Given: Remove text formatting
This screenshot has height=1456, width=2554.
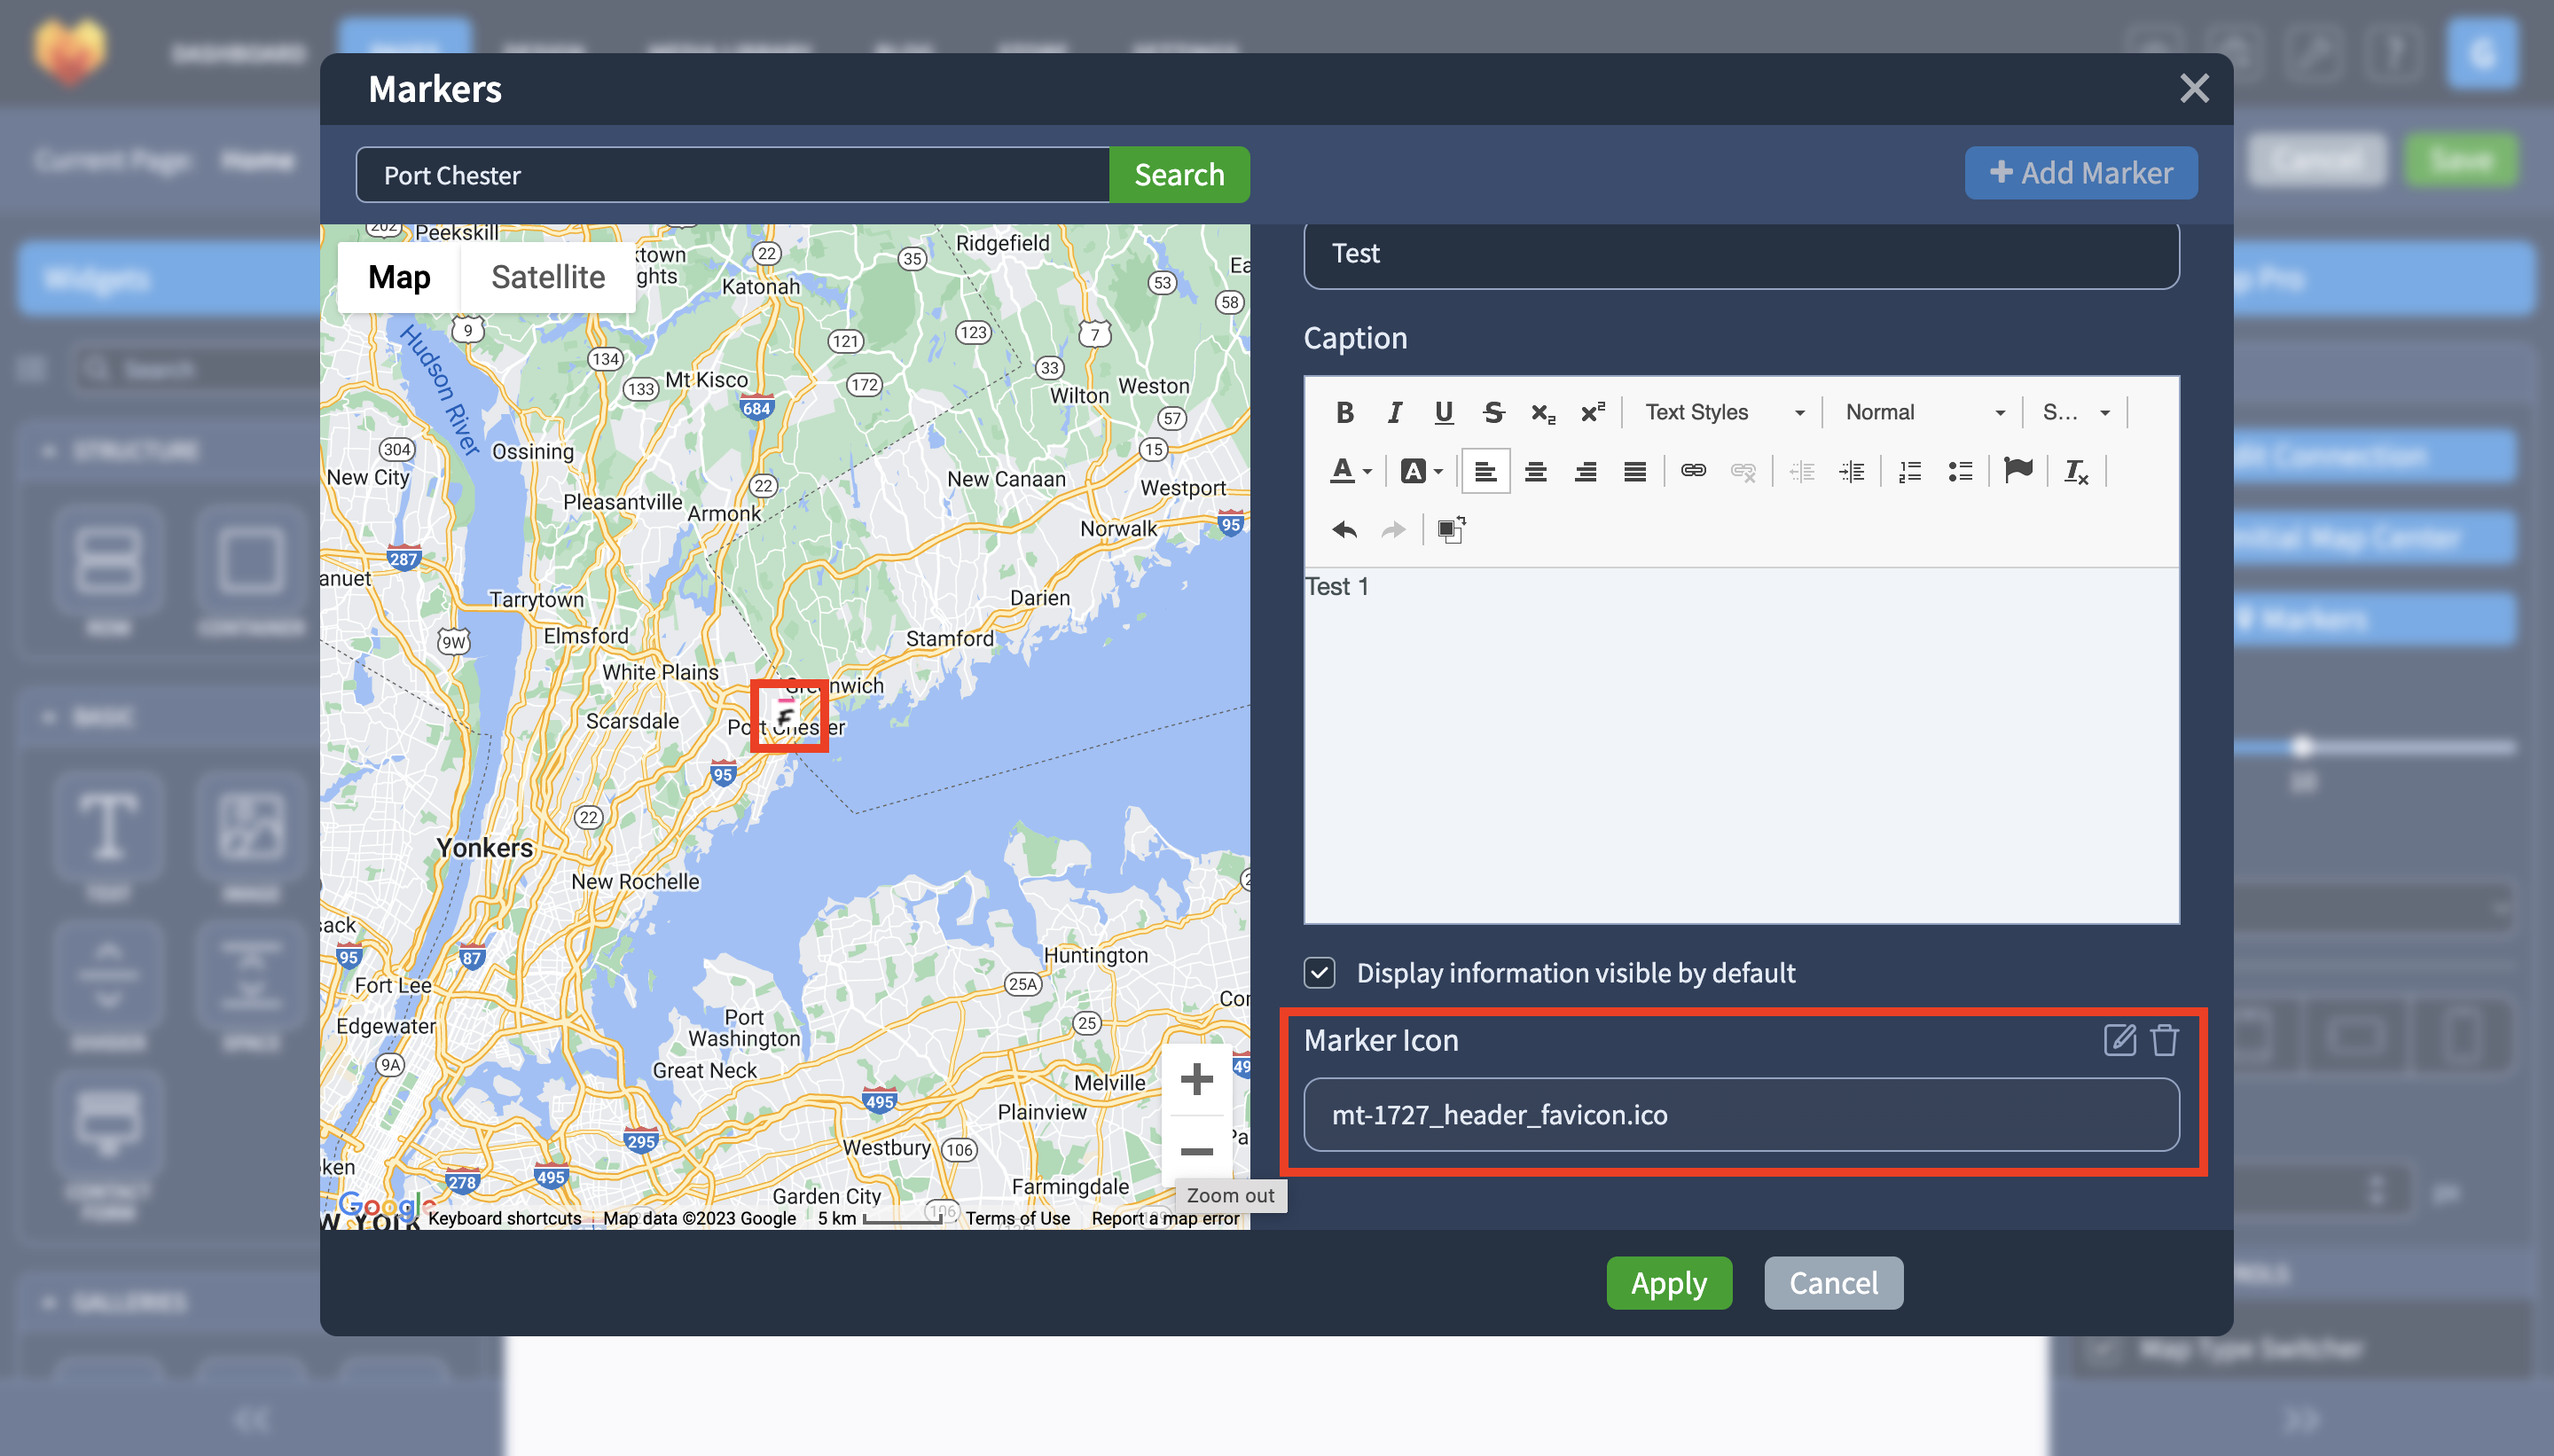Looking at the screenshot, I should tap(2077, 471).
